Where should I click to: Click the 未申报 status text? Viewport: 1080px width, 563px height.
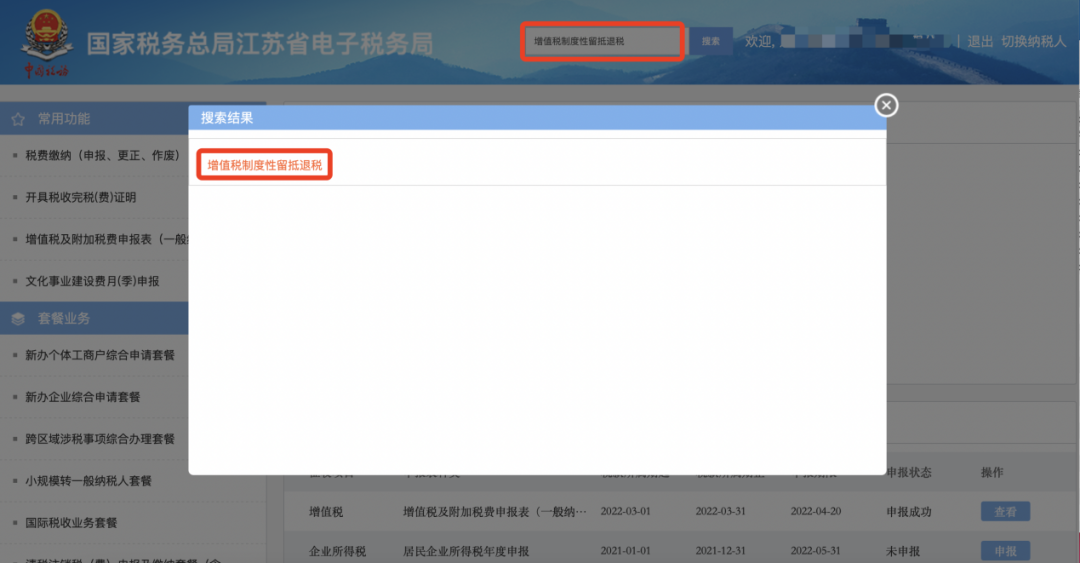(903, 551)
